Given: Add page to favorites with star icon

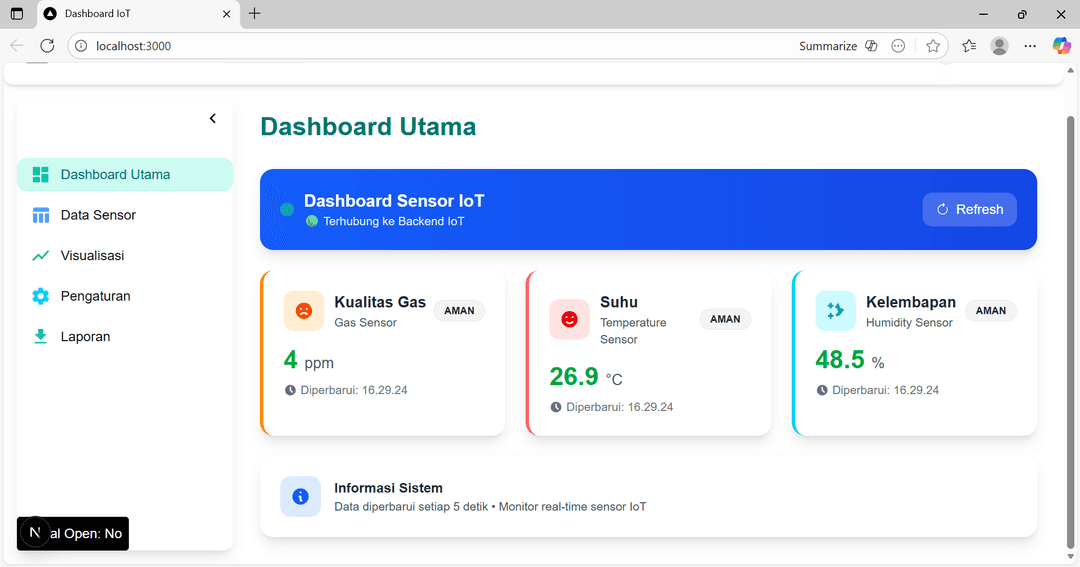Looking at the screenshot, I should coord(933,46).
